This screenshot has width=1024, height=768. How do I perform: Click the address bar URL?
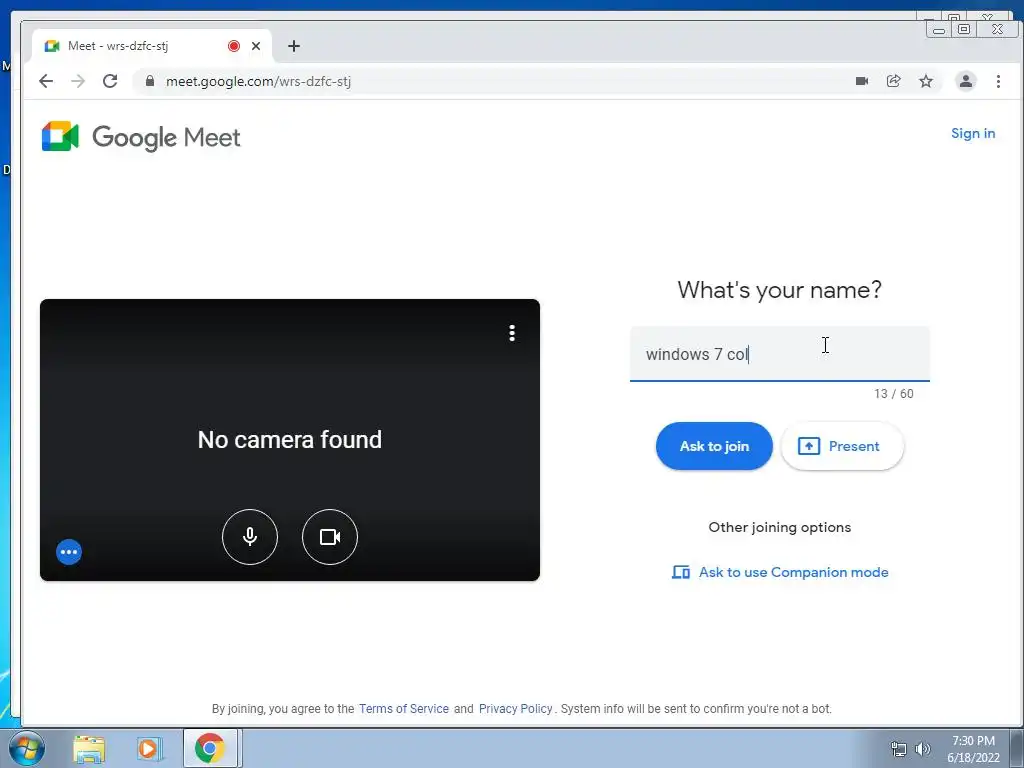tap(258, 81)
